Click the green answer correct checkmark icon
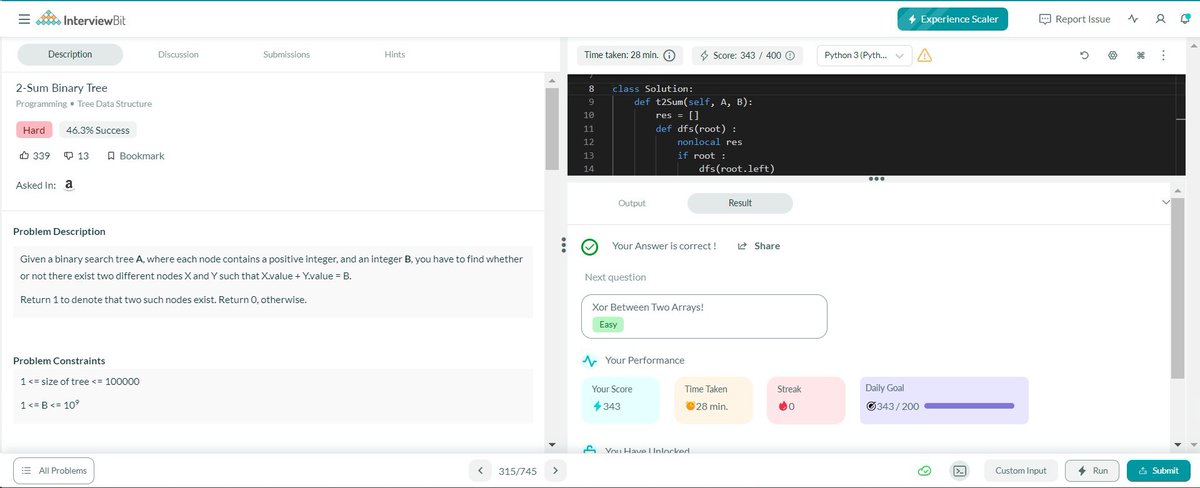This screenshot has height=488, width=1200. (x=590, y=246)
